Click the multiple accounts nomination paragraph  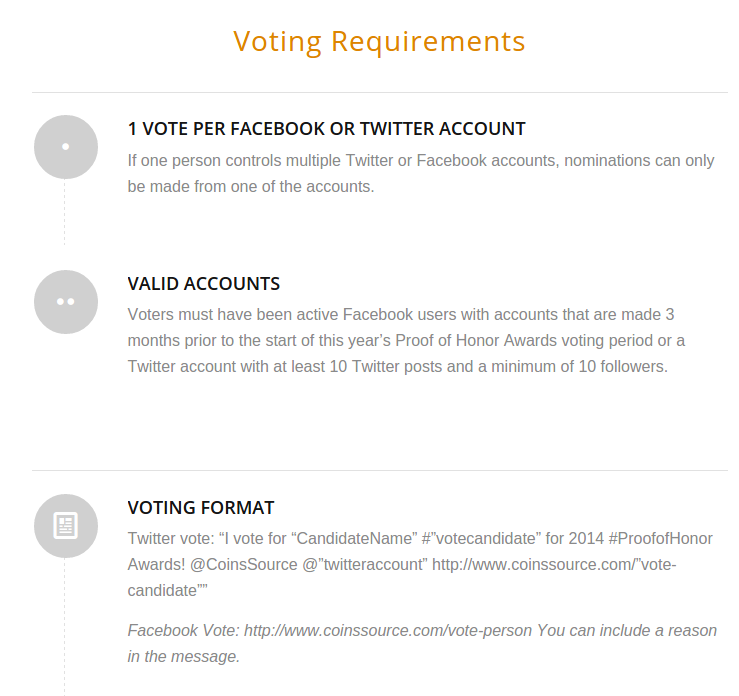pyautogui.click(x=421, y=173)
